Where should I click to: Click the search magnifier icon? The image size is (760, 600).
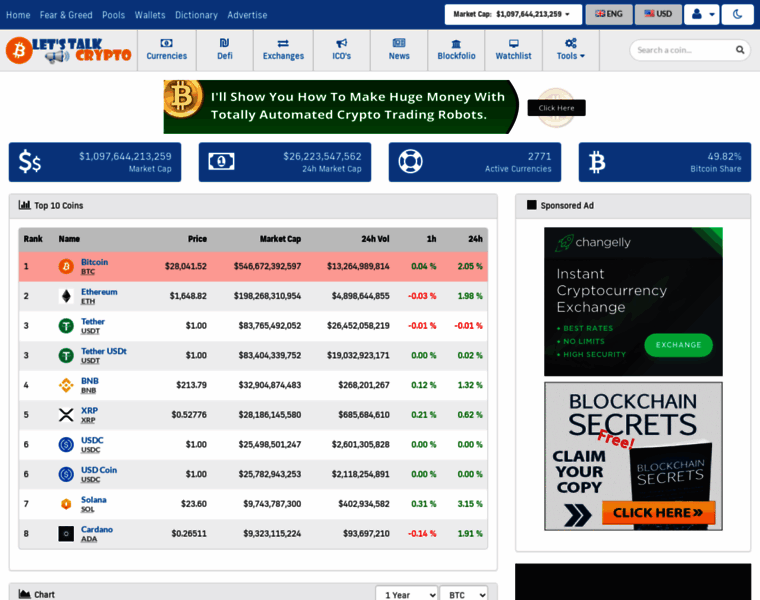click(740, 50)
